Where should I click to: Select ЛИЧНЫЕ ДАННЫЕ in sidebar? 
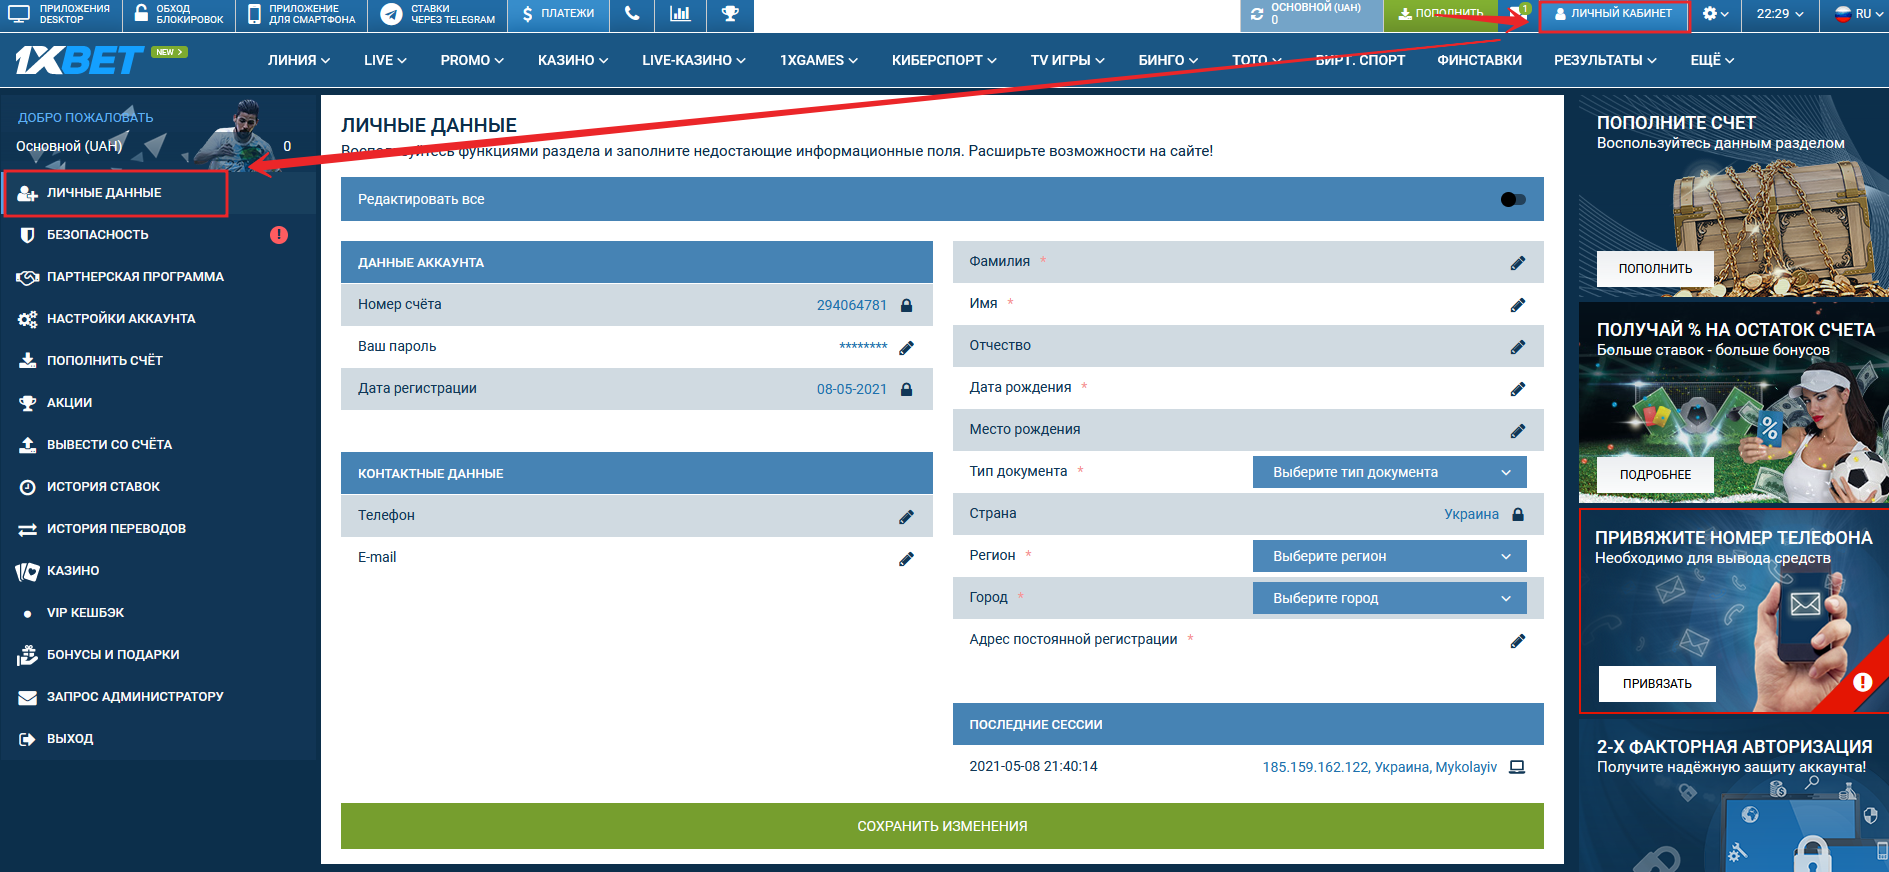(x=115, y=193)
